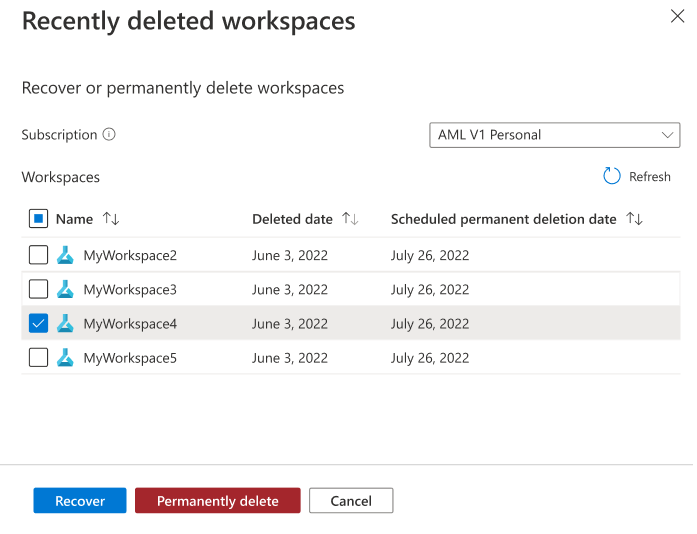Click the MyWorkspace3 name text
Screen dimensions: 697x534
[x=130, y=289]
